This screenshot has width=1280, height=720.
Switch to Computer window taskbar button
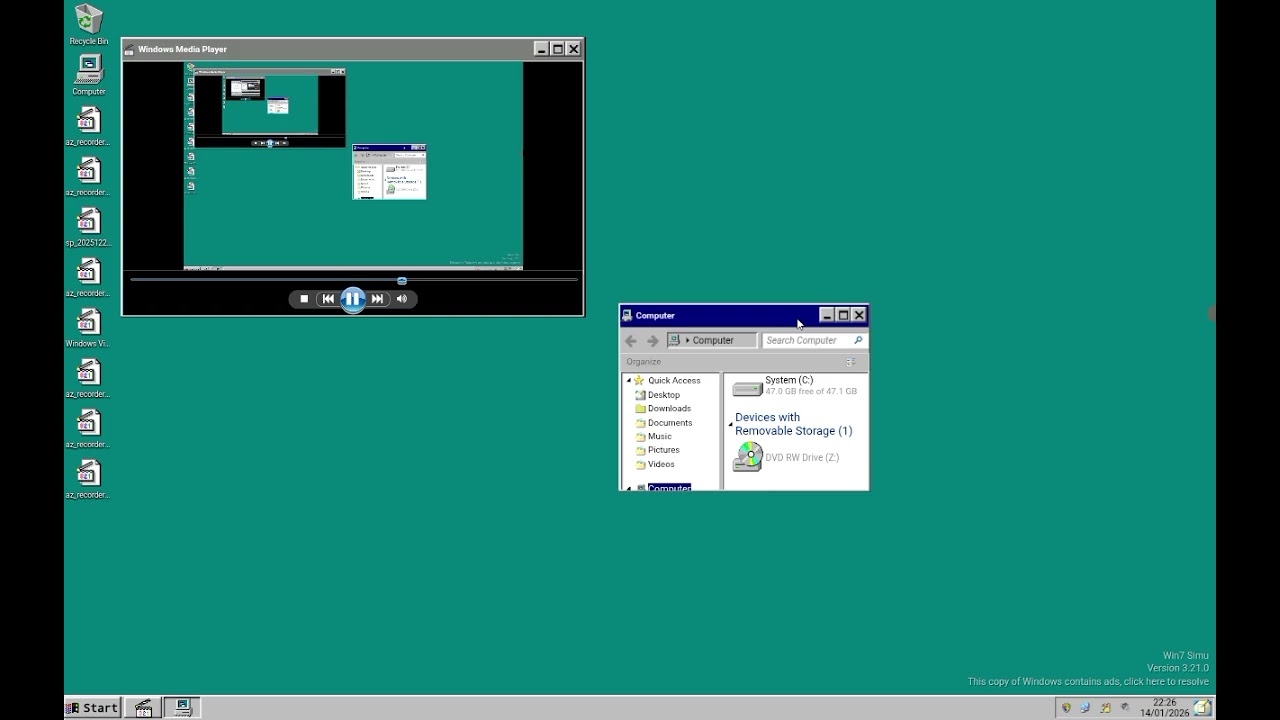tap(182, 708)
